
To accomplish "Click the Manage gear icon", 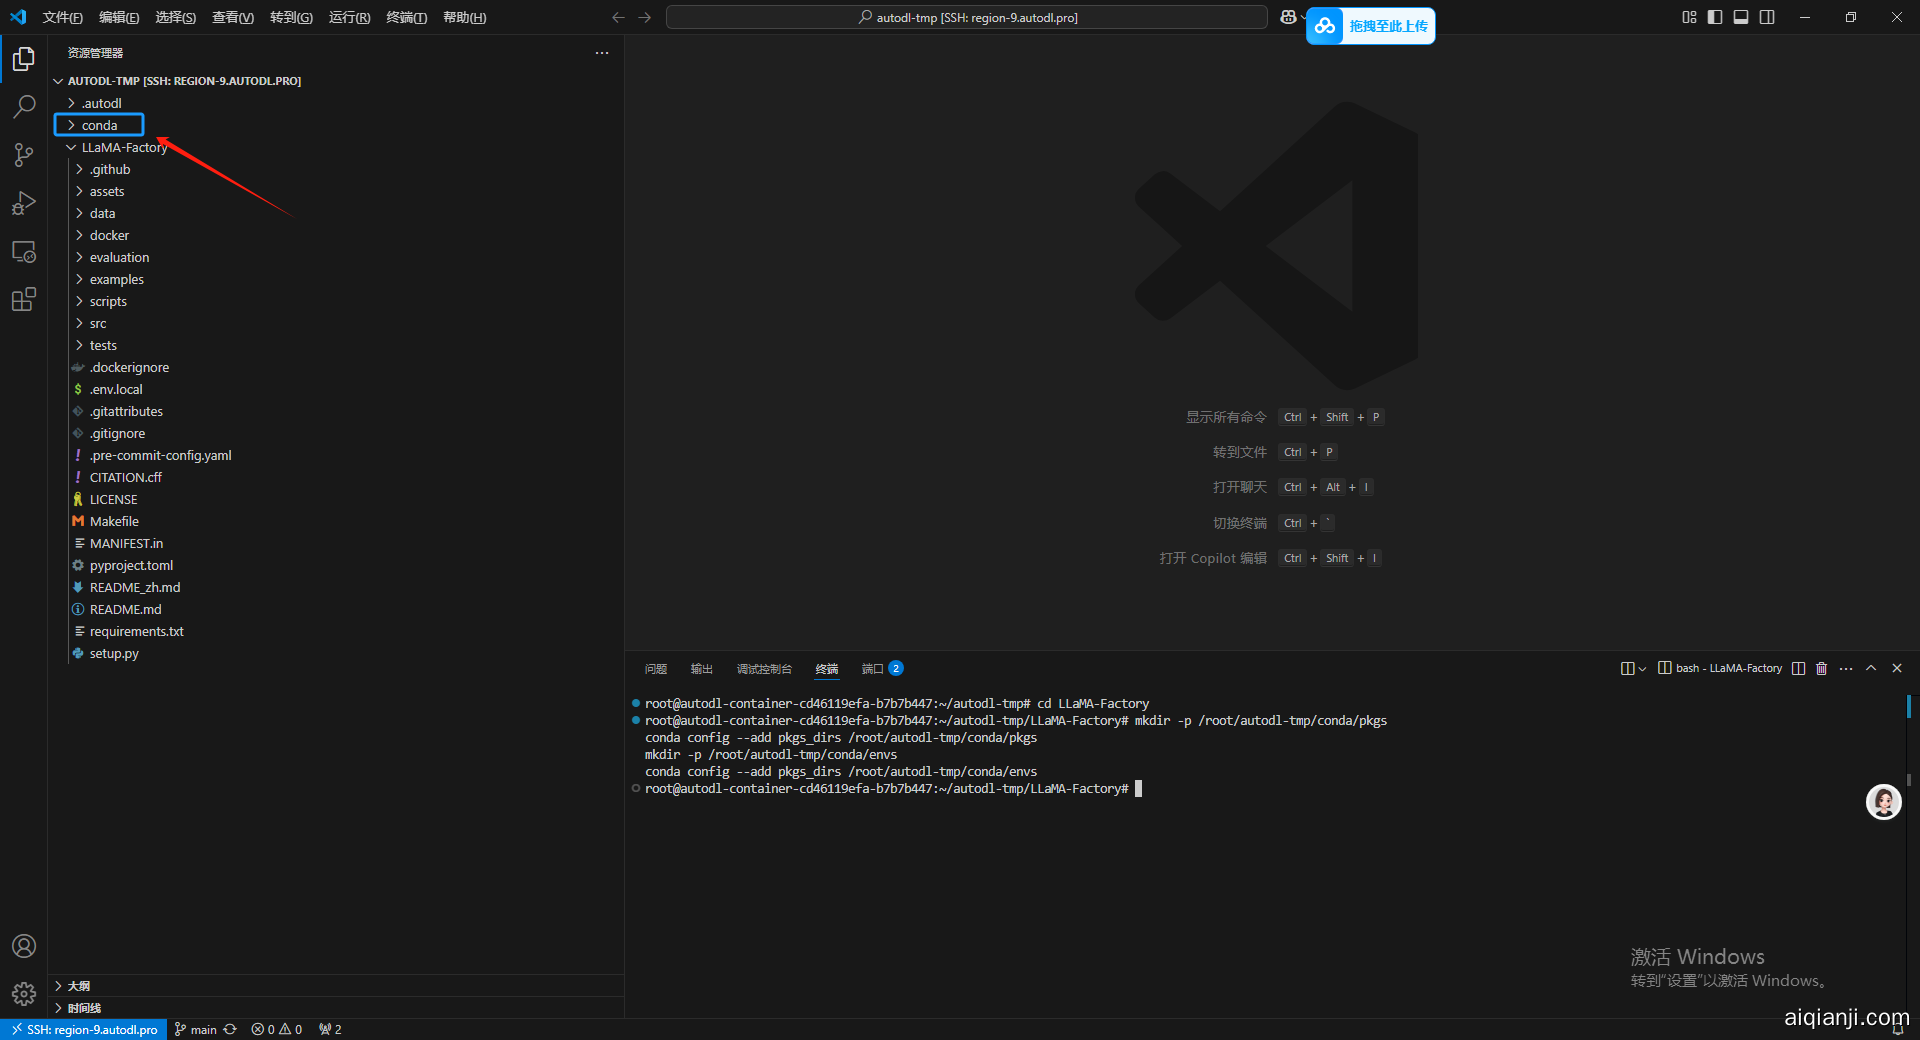I will click(24, 994).
